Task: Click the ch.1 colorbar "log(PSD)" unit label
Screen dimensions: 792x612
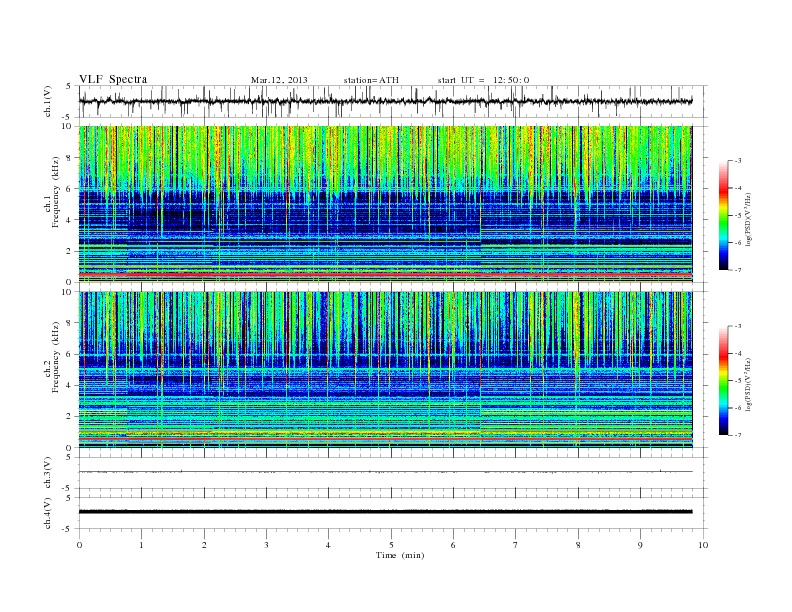Action: pos(748,219)
